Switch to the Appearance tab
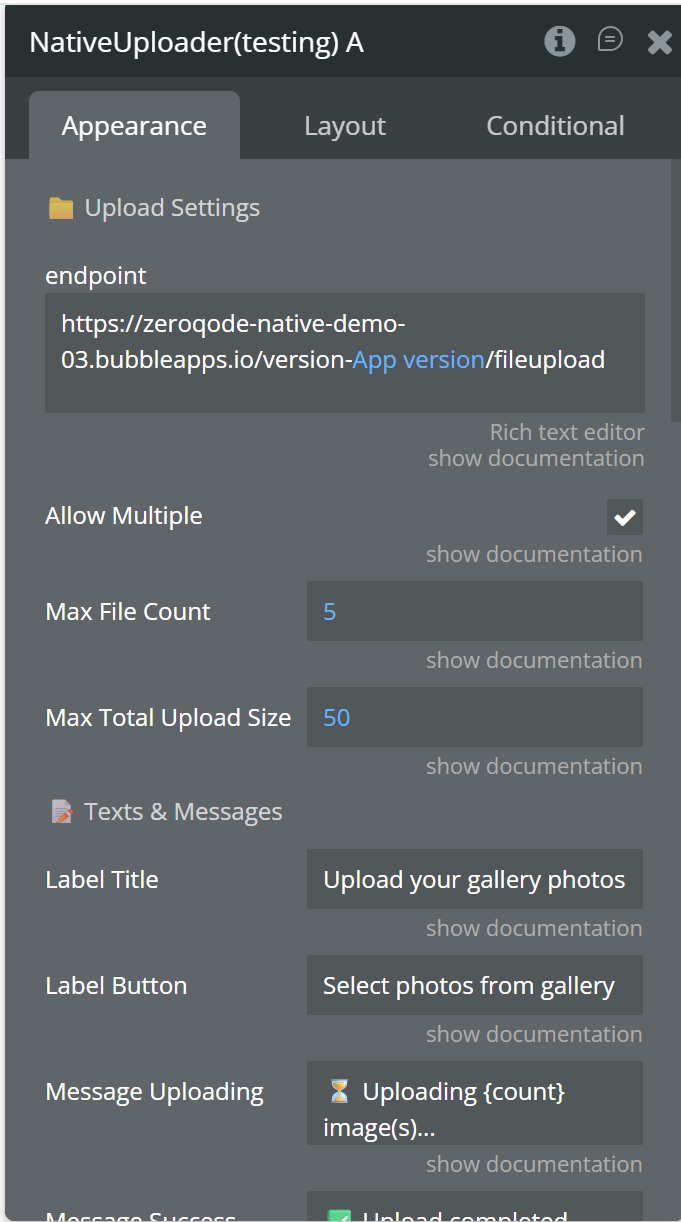This screenshot has height=1222, width=681. click(134, 126)
